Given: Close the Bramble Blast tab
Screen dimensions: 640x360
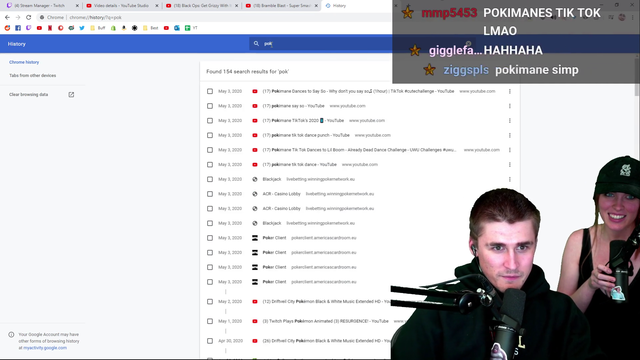Looking at the screenshot, I should click(316, 6).
